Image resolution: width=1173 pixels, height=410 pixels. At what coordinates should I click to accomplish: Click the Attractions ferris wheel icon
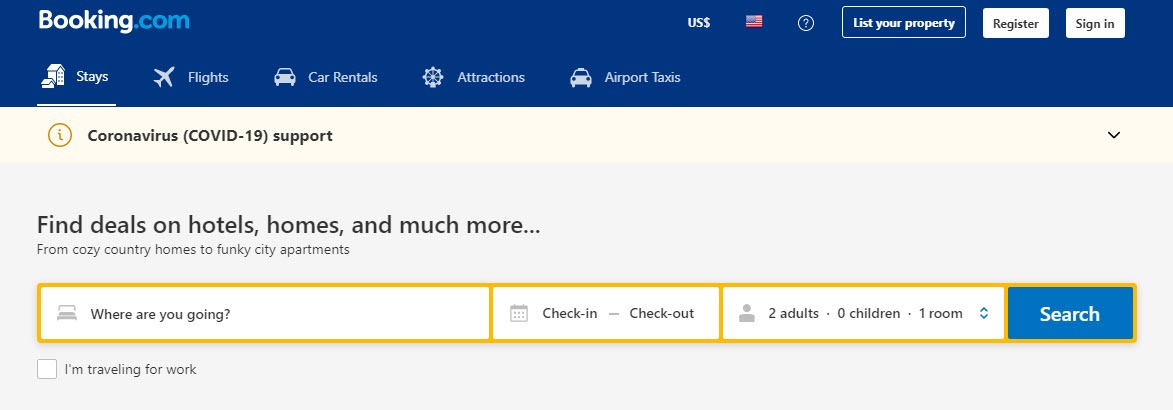point(432,77)
